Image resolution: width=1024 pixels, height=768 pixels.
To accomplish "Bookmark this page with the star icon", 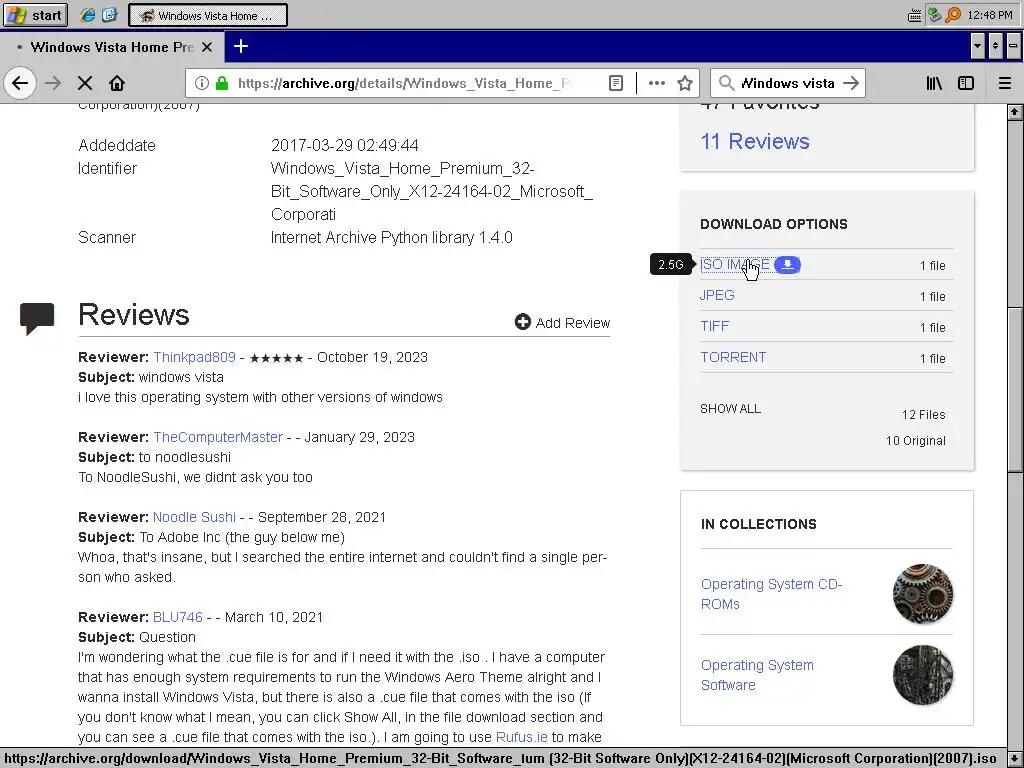I will 685,83.
